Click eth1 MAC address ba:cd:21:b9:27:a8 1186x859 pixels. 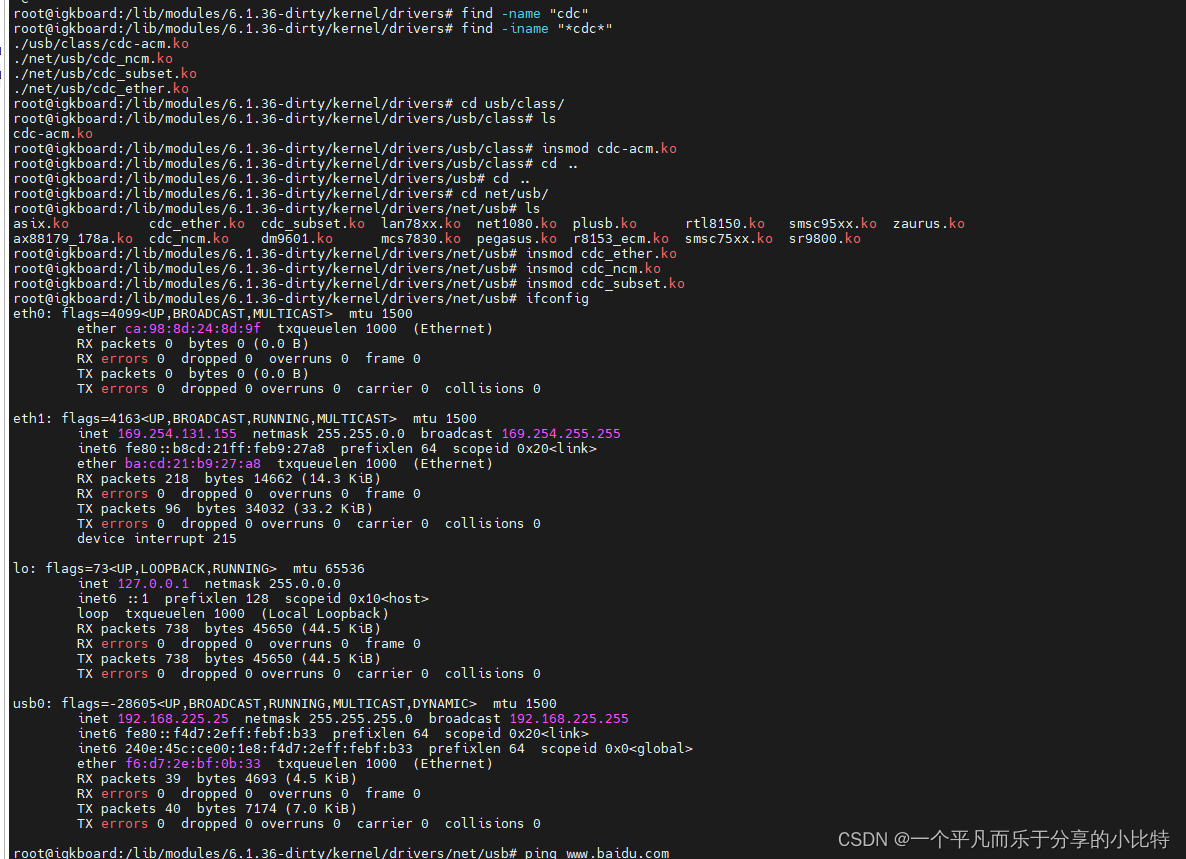pos(193,464)
